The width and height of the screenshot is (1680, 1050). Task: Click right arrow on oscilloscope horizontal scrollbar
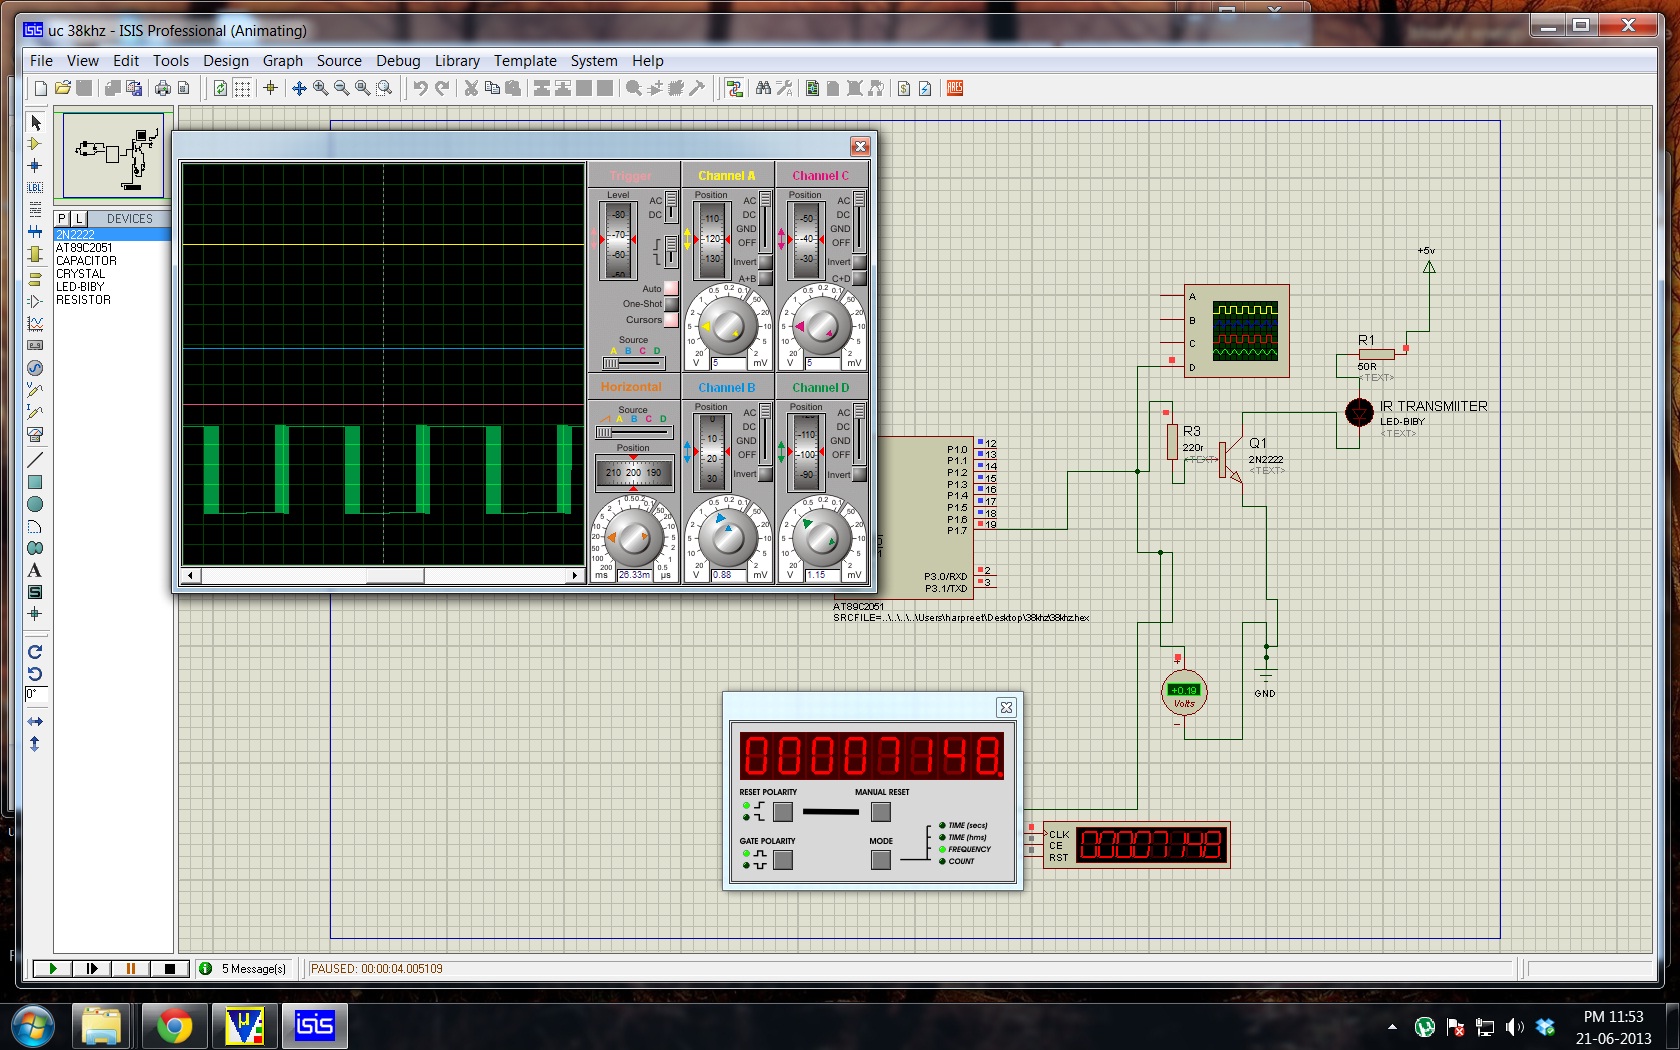[x=574, y=576]
